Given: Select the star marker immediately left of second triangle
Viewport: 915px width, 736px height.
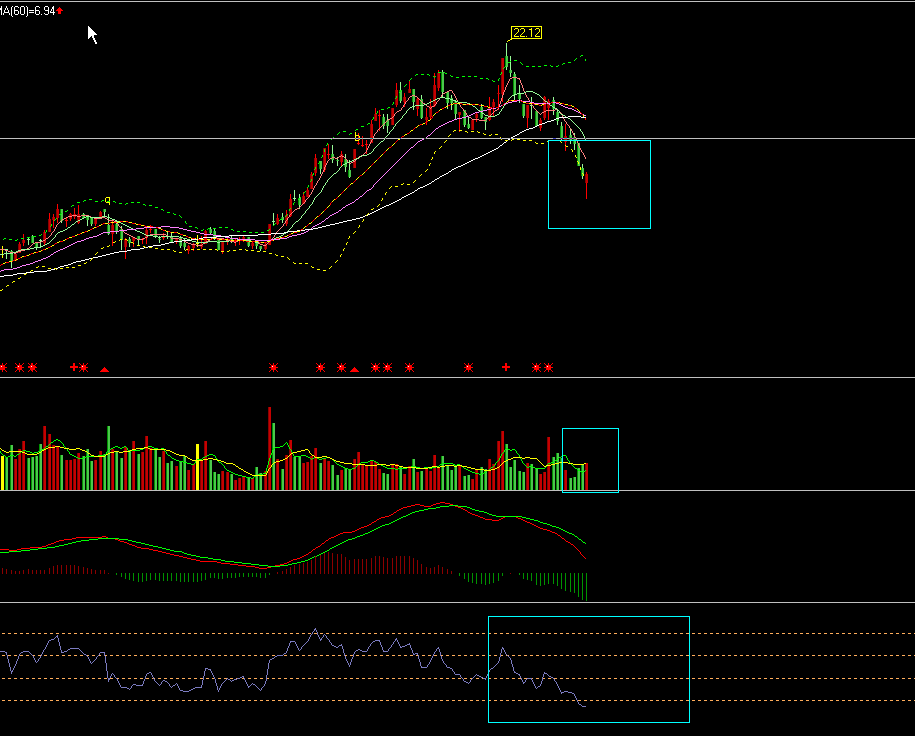Looking at the screenshot, I should (x=341, y=367).
